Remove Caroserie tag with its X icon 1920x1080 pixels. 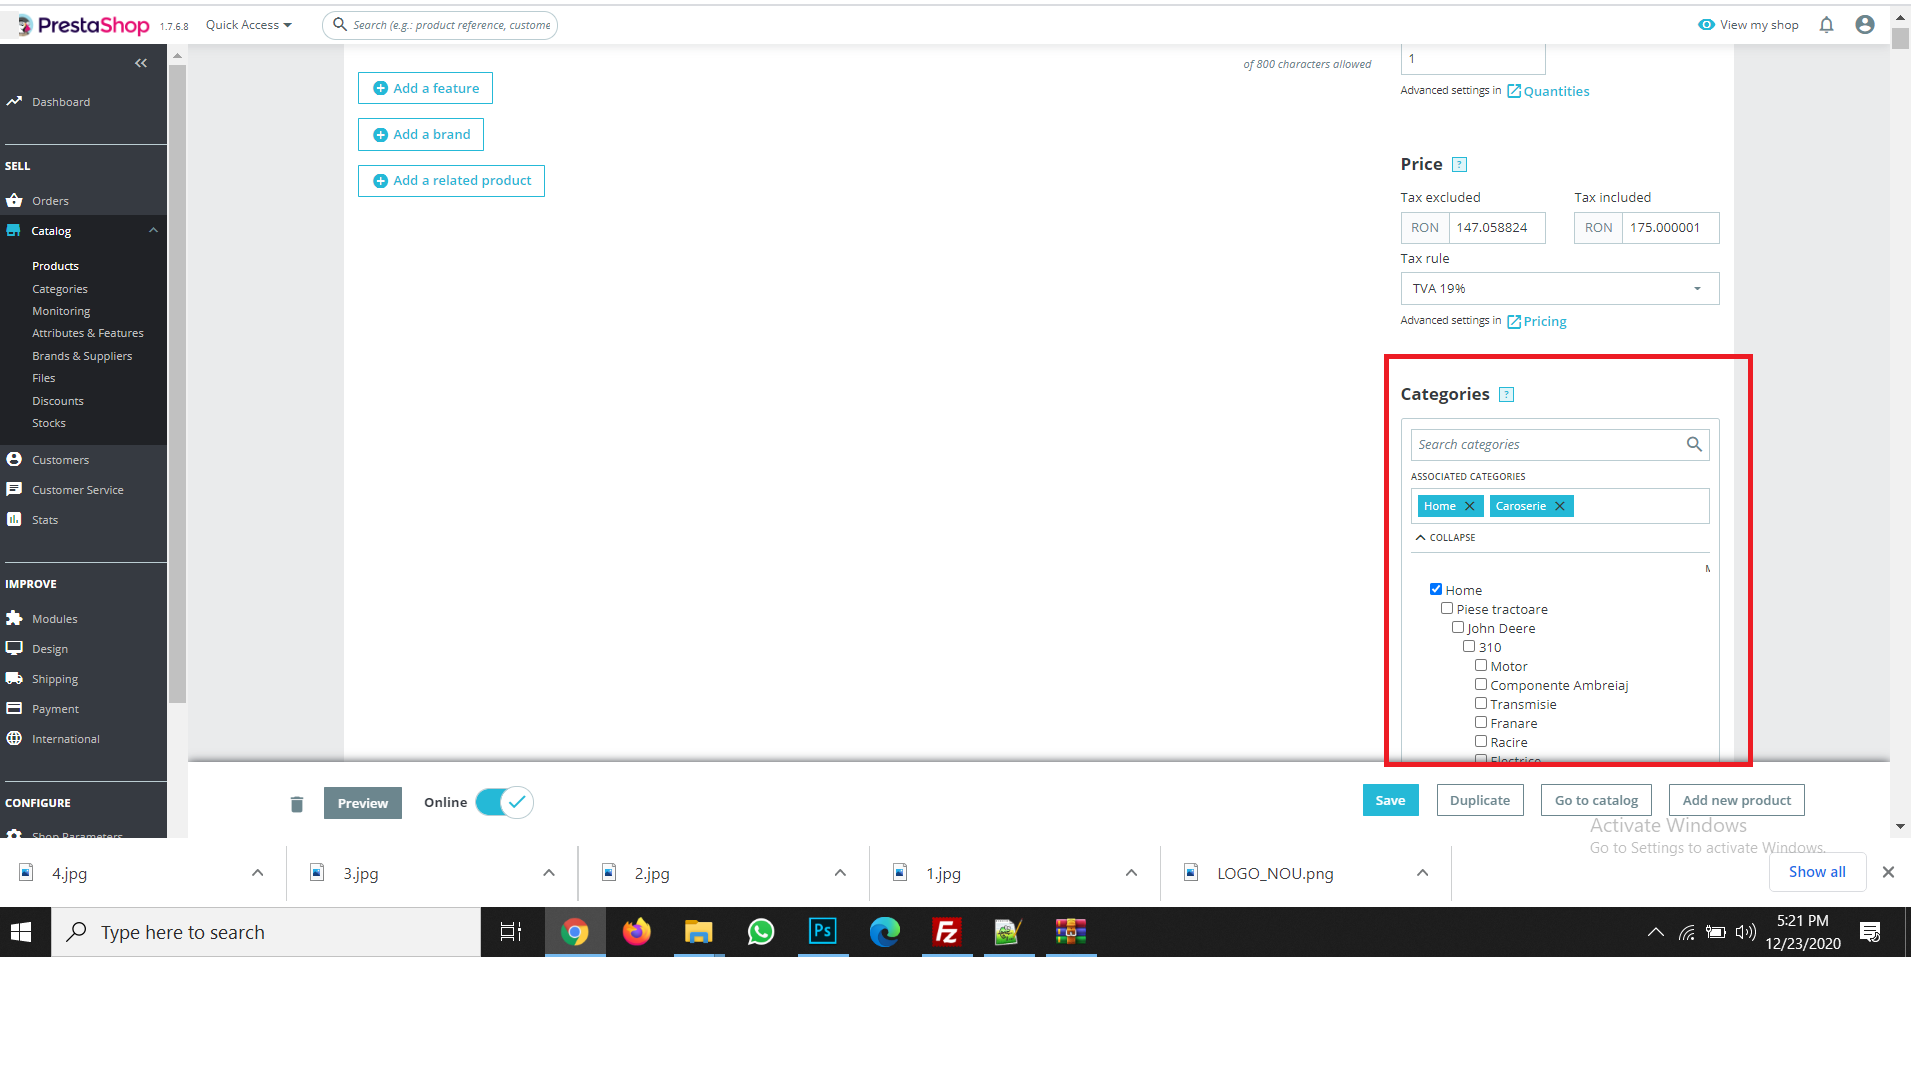pos(1559,506)
